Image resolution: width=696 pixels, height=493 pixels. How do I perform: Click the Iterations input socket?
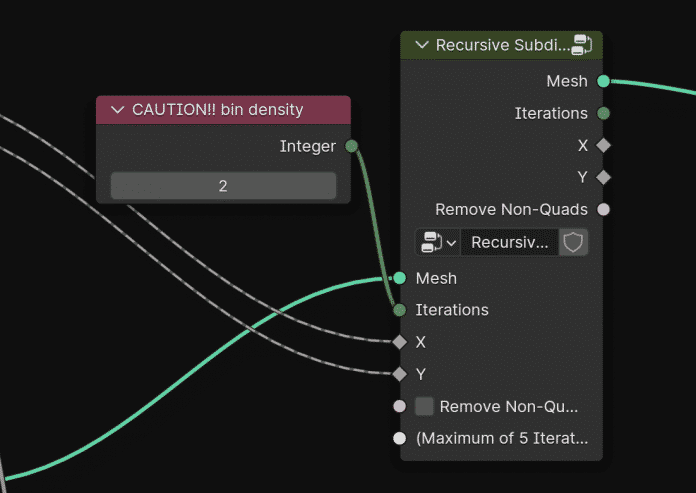[399, 310]
